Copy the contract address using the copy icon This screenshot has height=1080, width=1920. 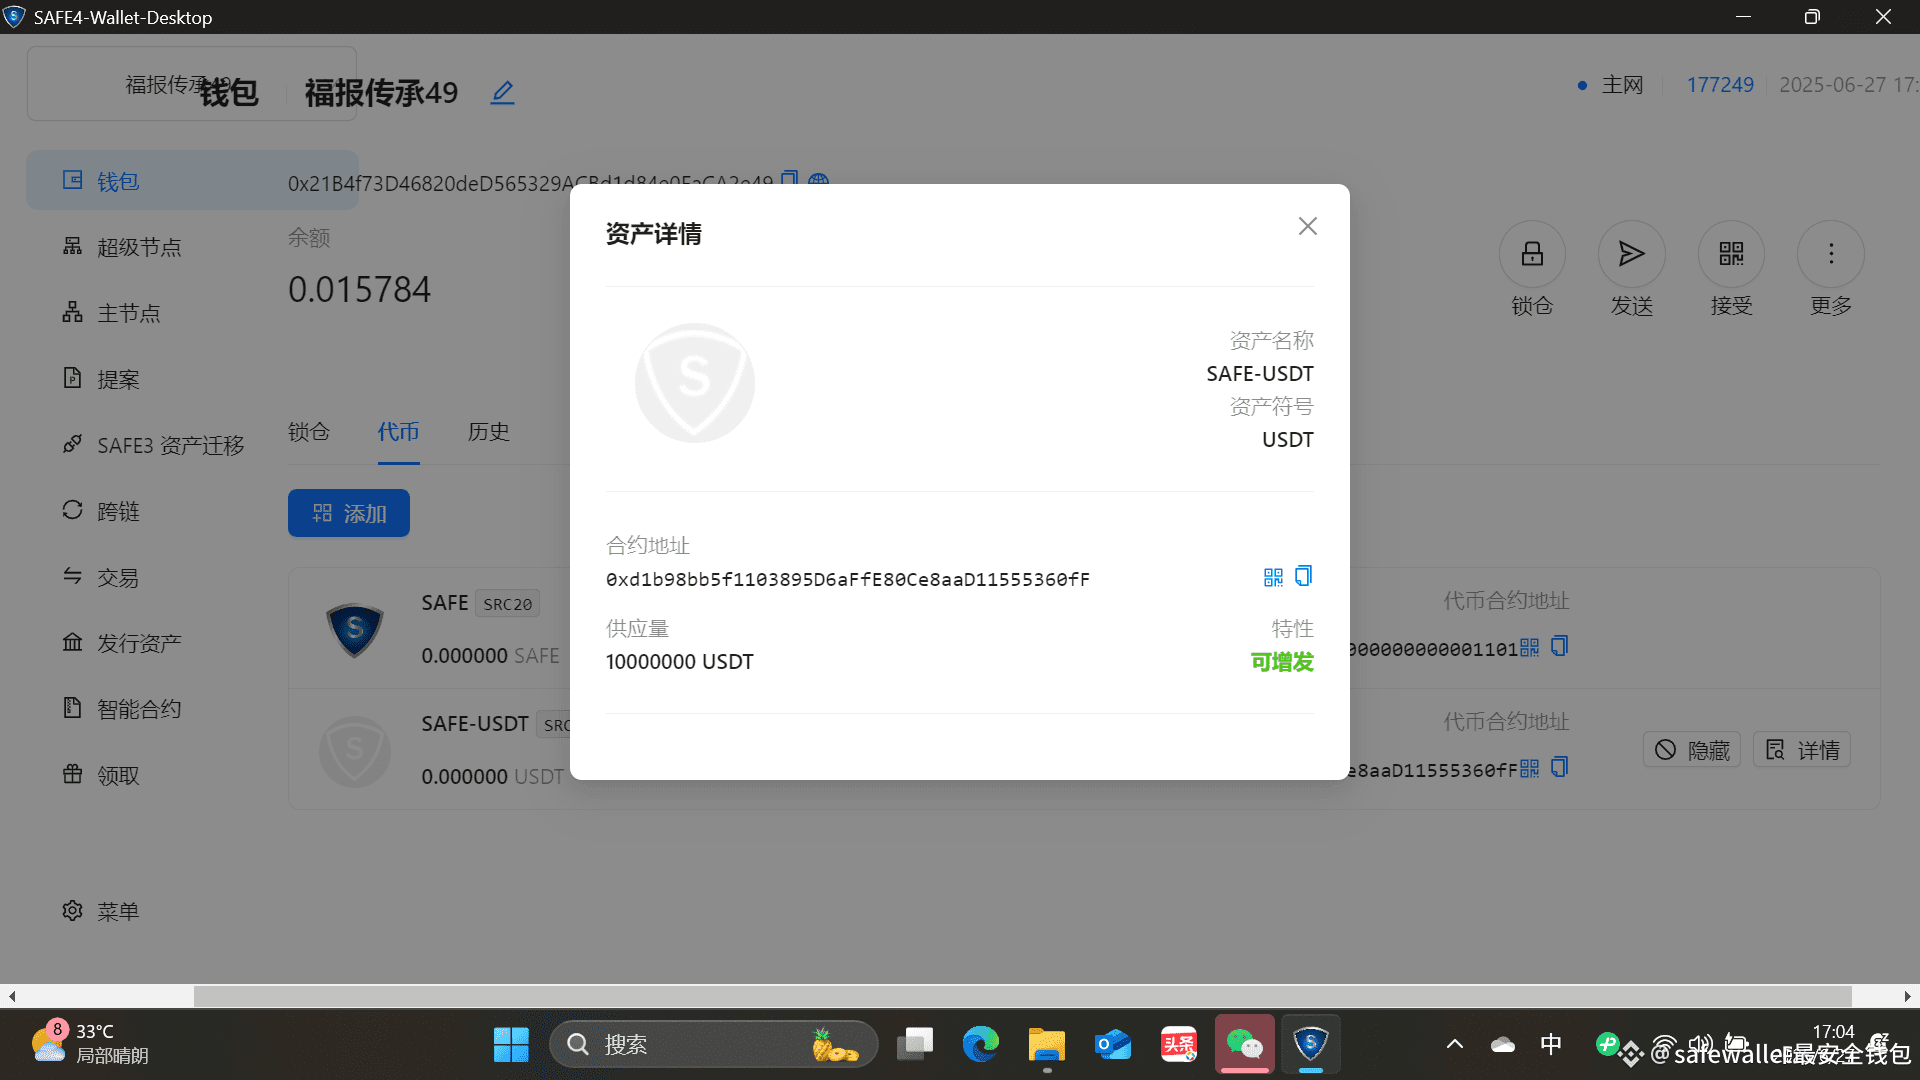pos(1302,575)
